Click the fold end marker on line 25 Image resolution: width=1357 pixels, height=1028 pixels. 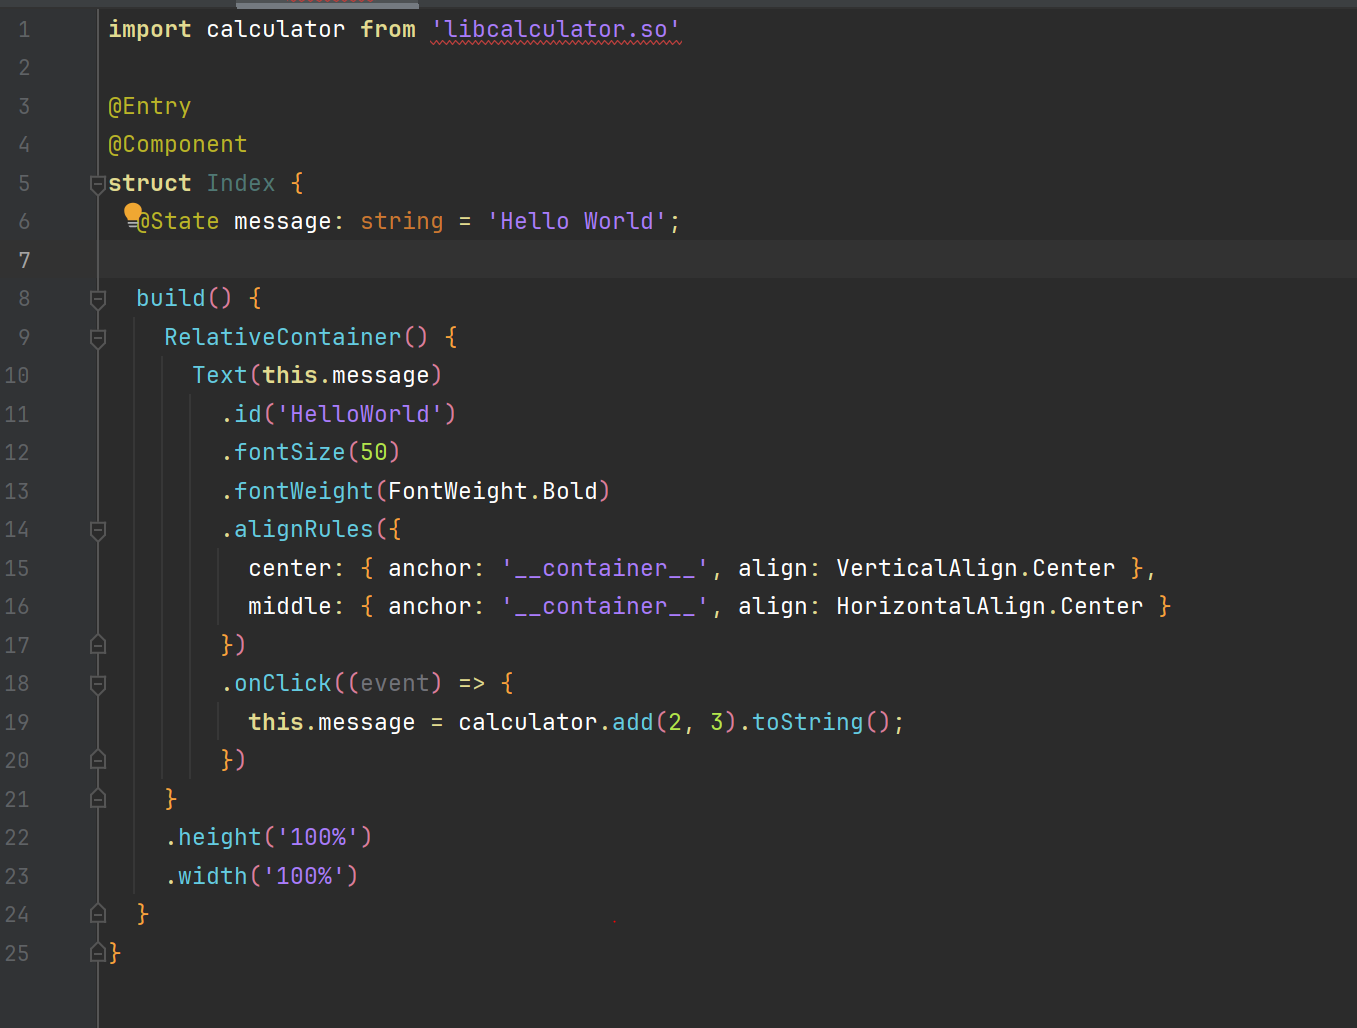[98, 953]
